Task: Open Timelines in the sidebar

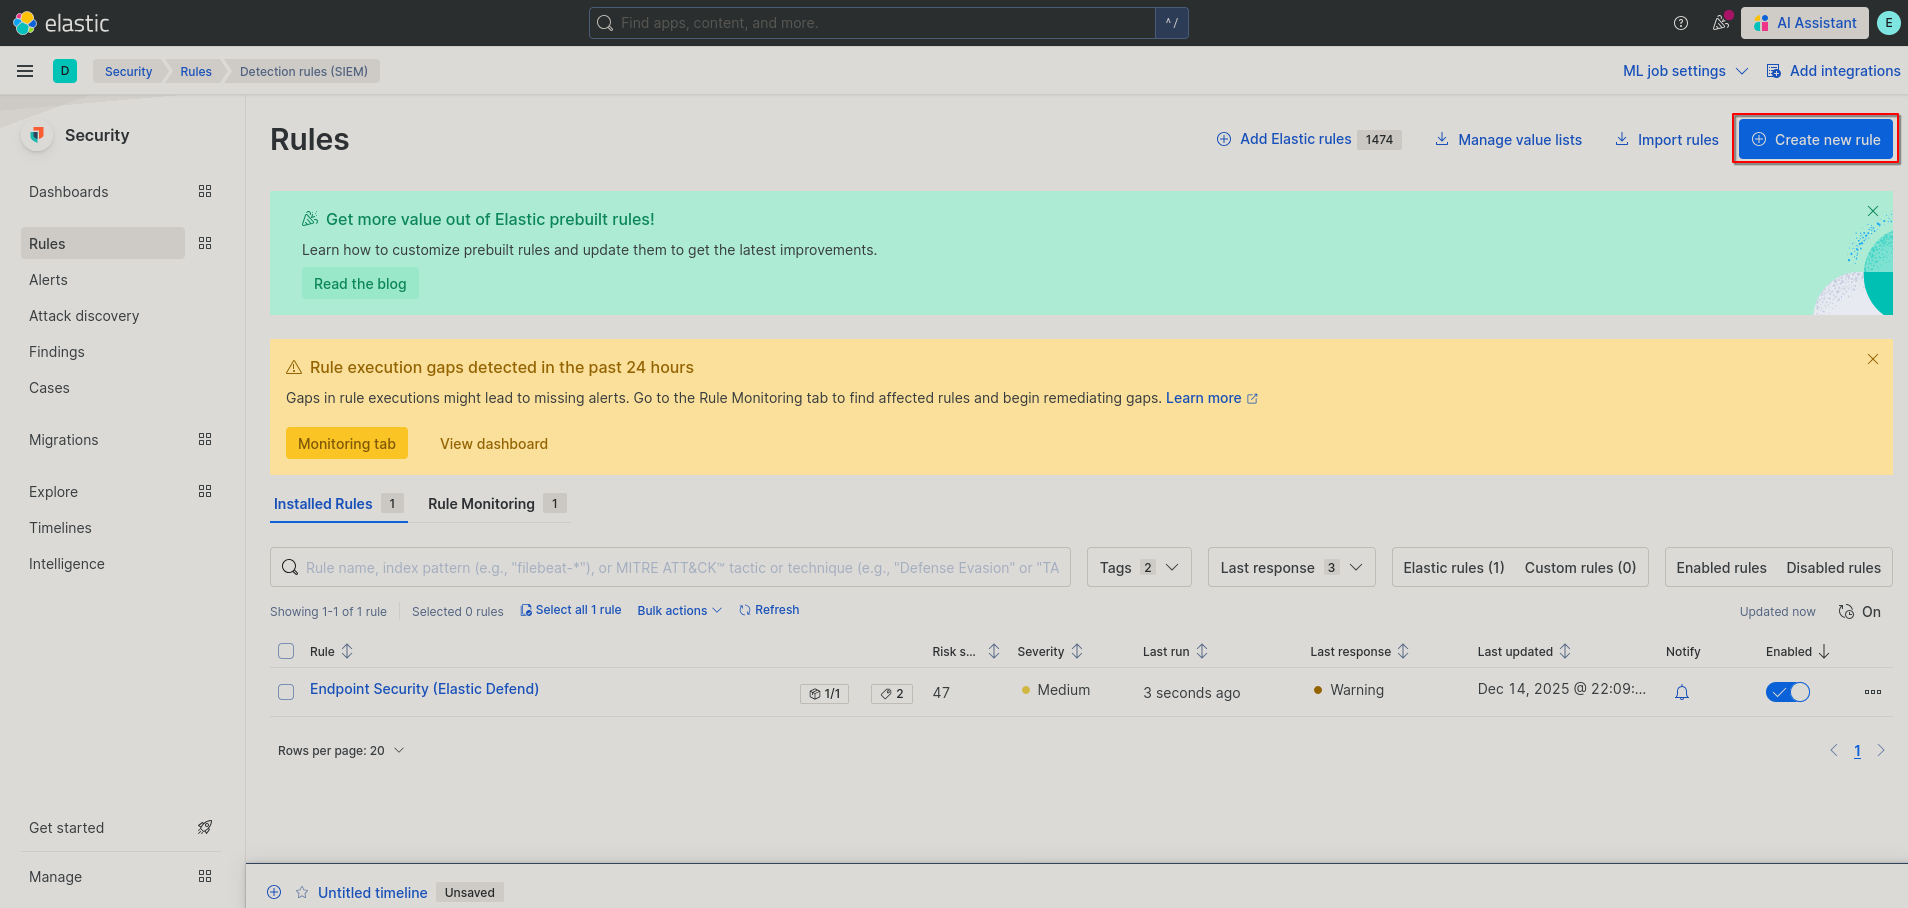Action: (60, 527)
